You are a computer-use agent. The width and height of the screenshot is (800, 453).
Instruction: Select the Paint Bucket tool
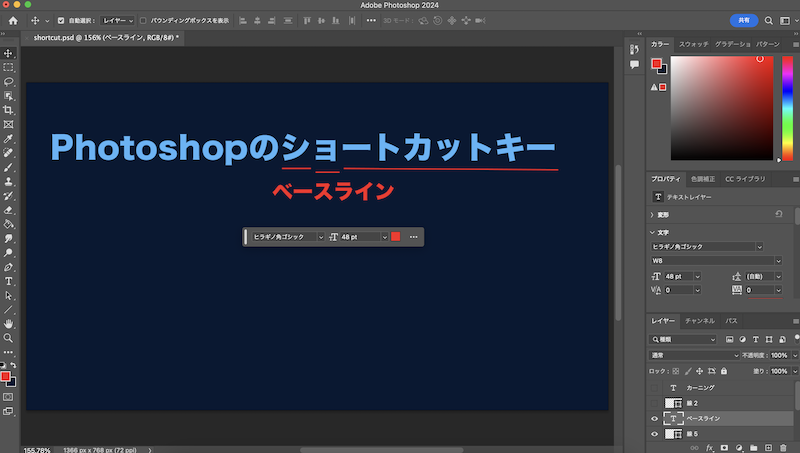8,224
